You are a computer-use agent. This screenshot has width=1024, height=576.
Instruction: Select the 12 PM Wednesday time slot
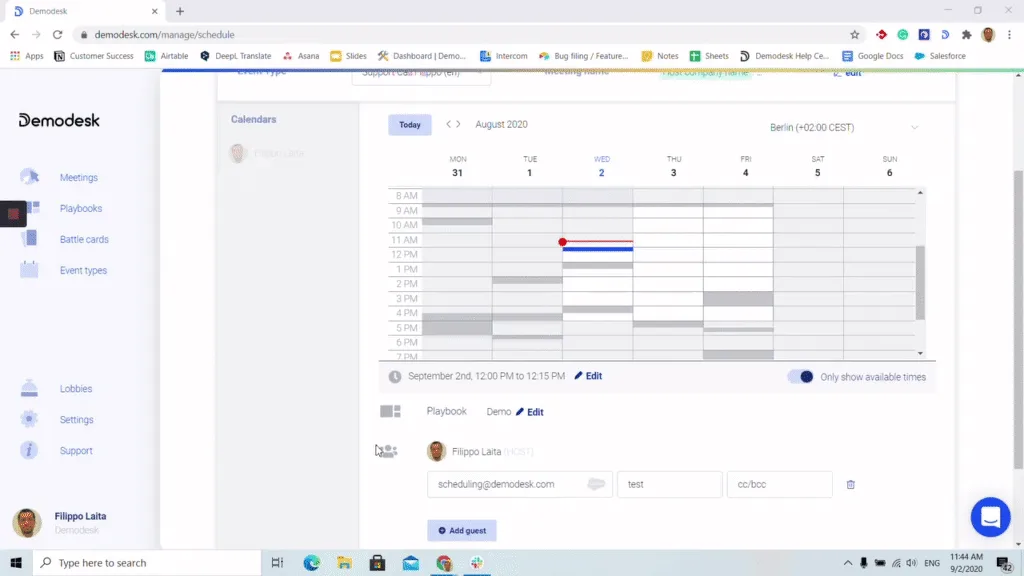coord(598,255)
